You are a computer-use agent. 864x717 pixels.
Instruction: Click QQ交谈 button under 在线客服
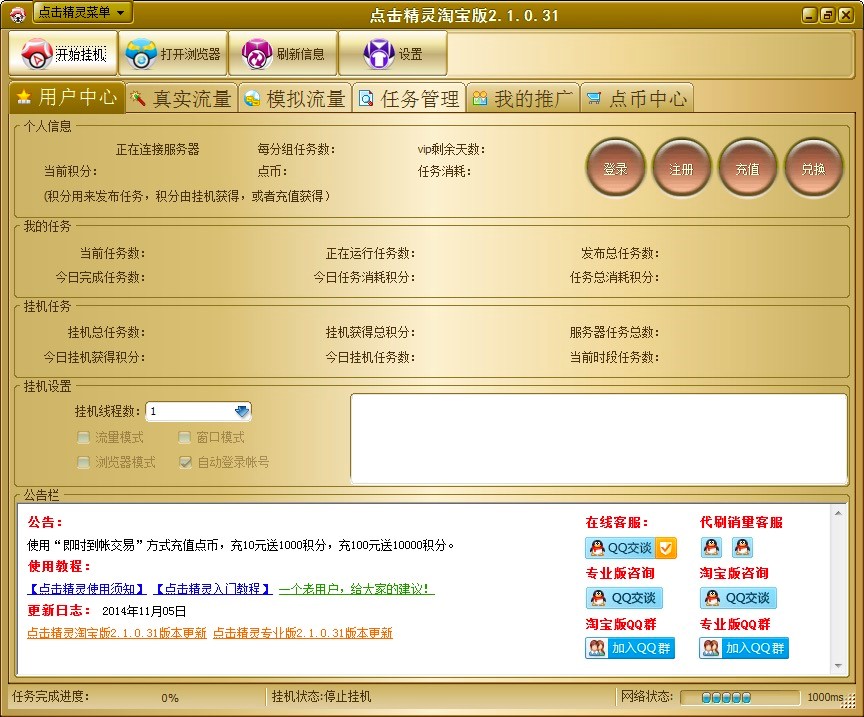coord(620,548)
